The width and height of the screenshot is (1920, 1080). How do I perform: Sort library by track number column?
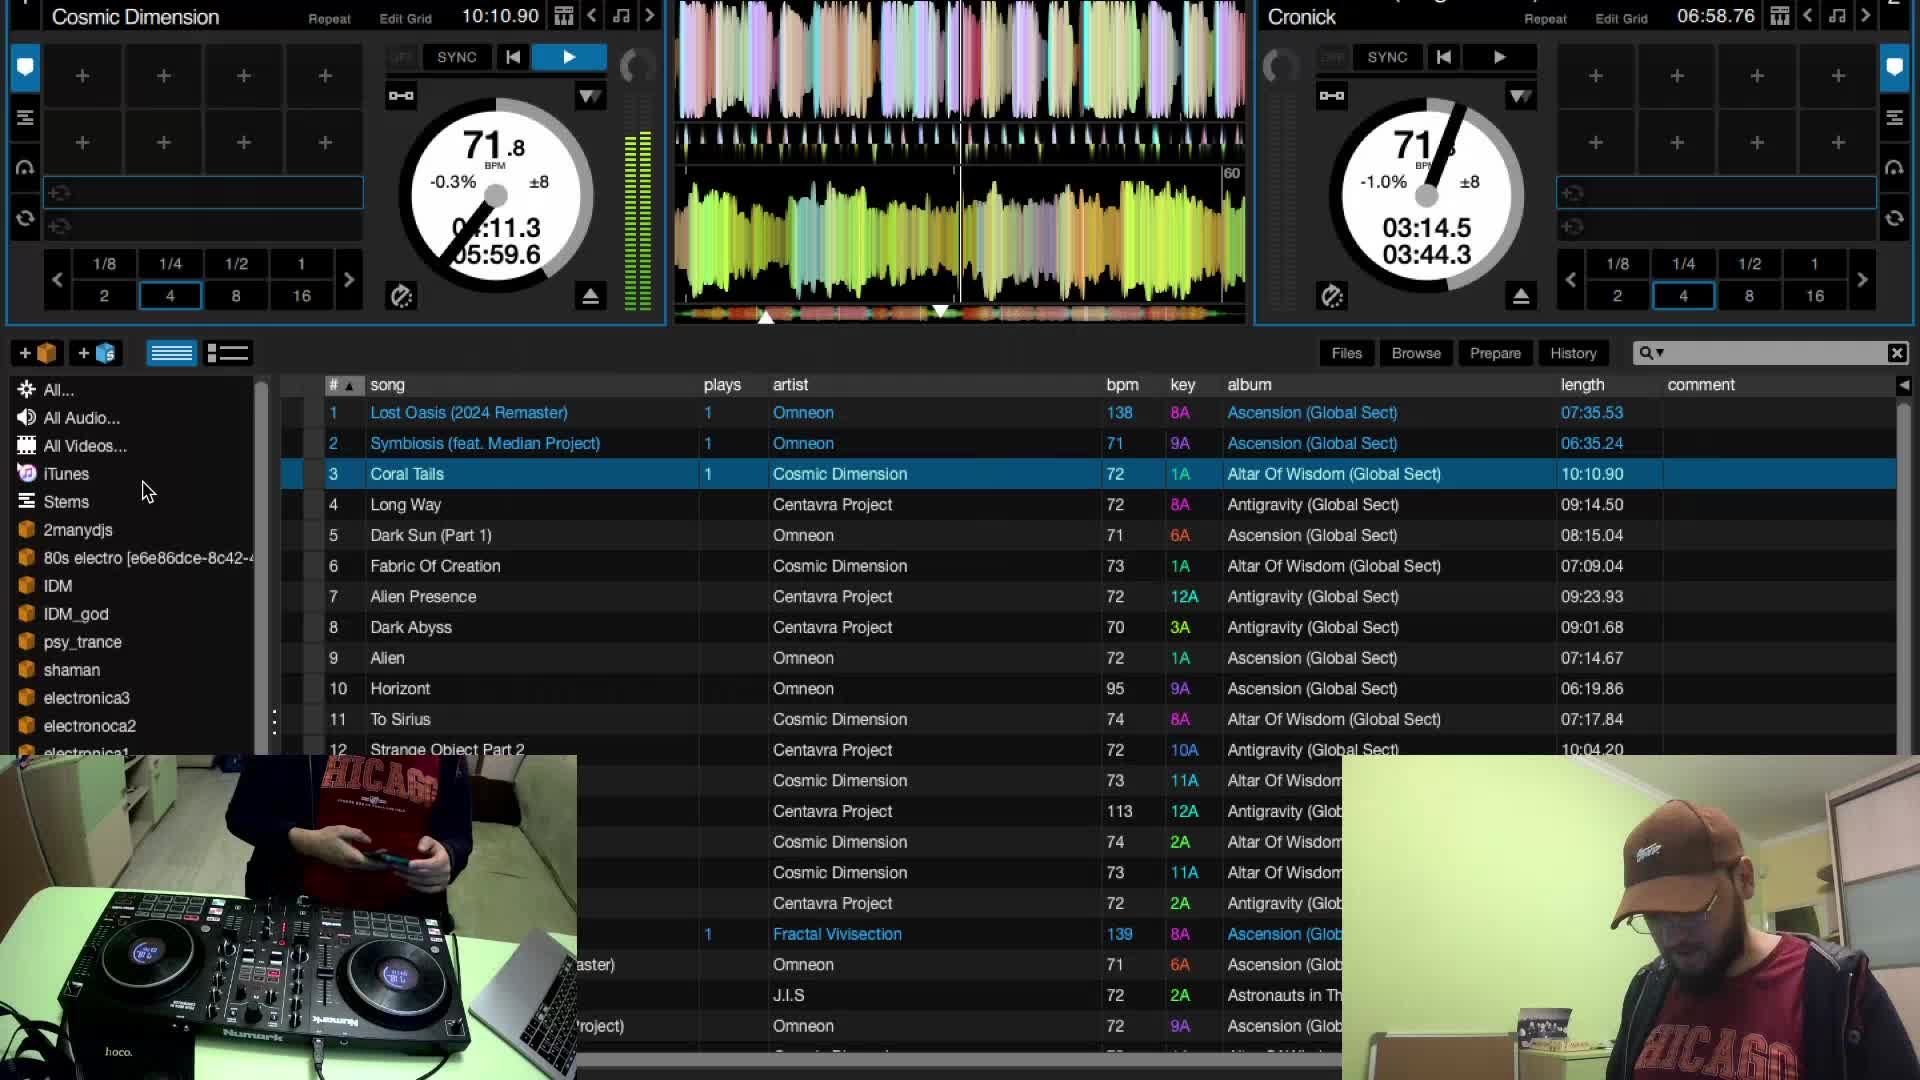343,385
